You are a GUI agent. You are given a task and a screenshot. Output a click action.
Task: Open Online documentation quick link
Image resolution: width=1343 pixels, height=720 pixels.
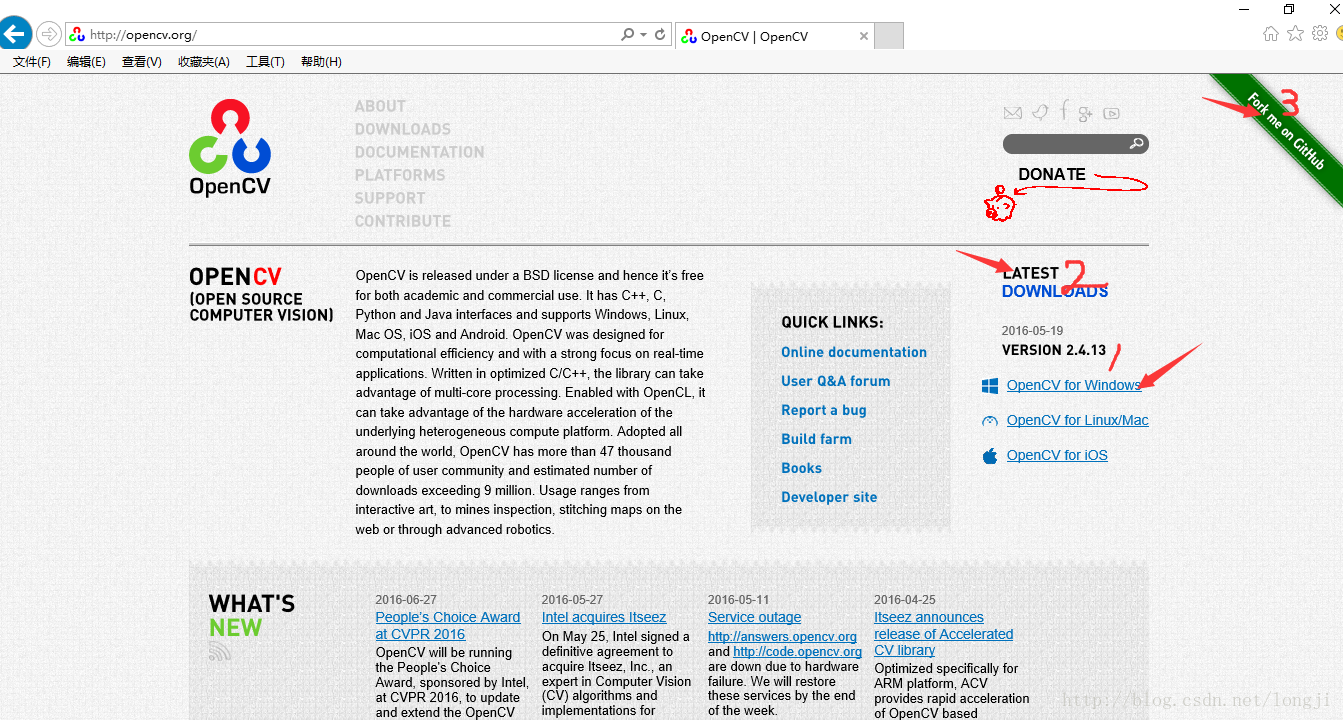pos(854,352)
